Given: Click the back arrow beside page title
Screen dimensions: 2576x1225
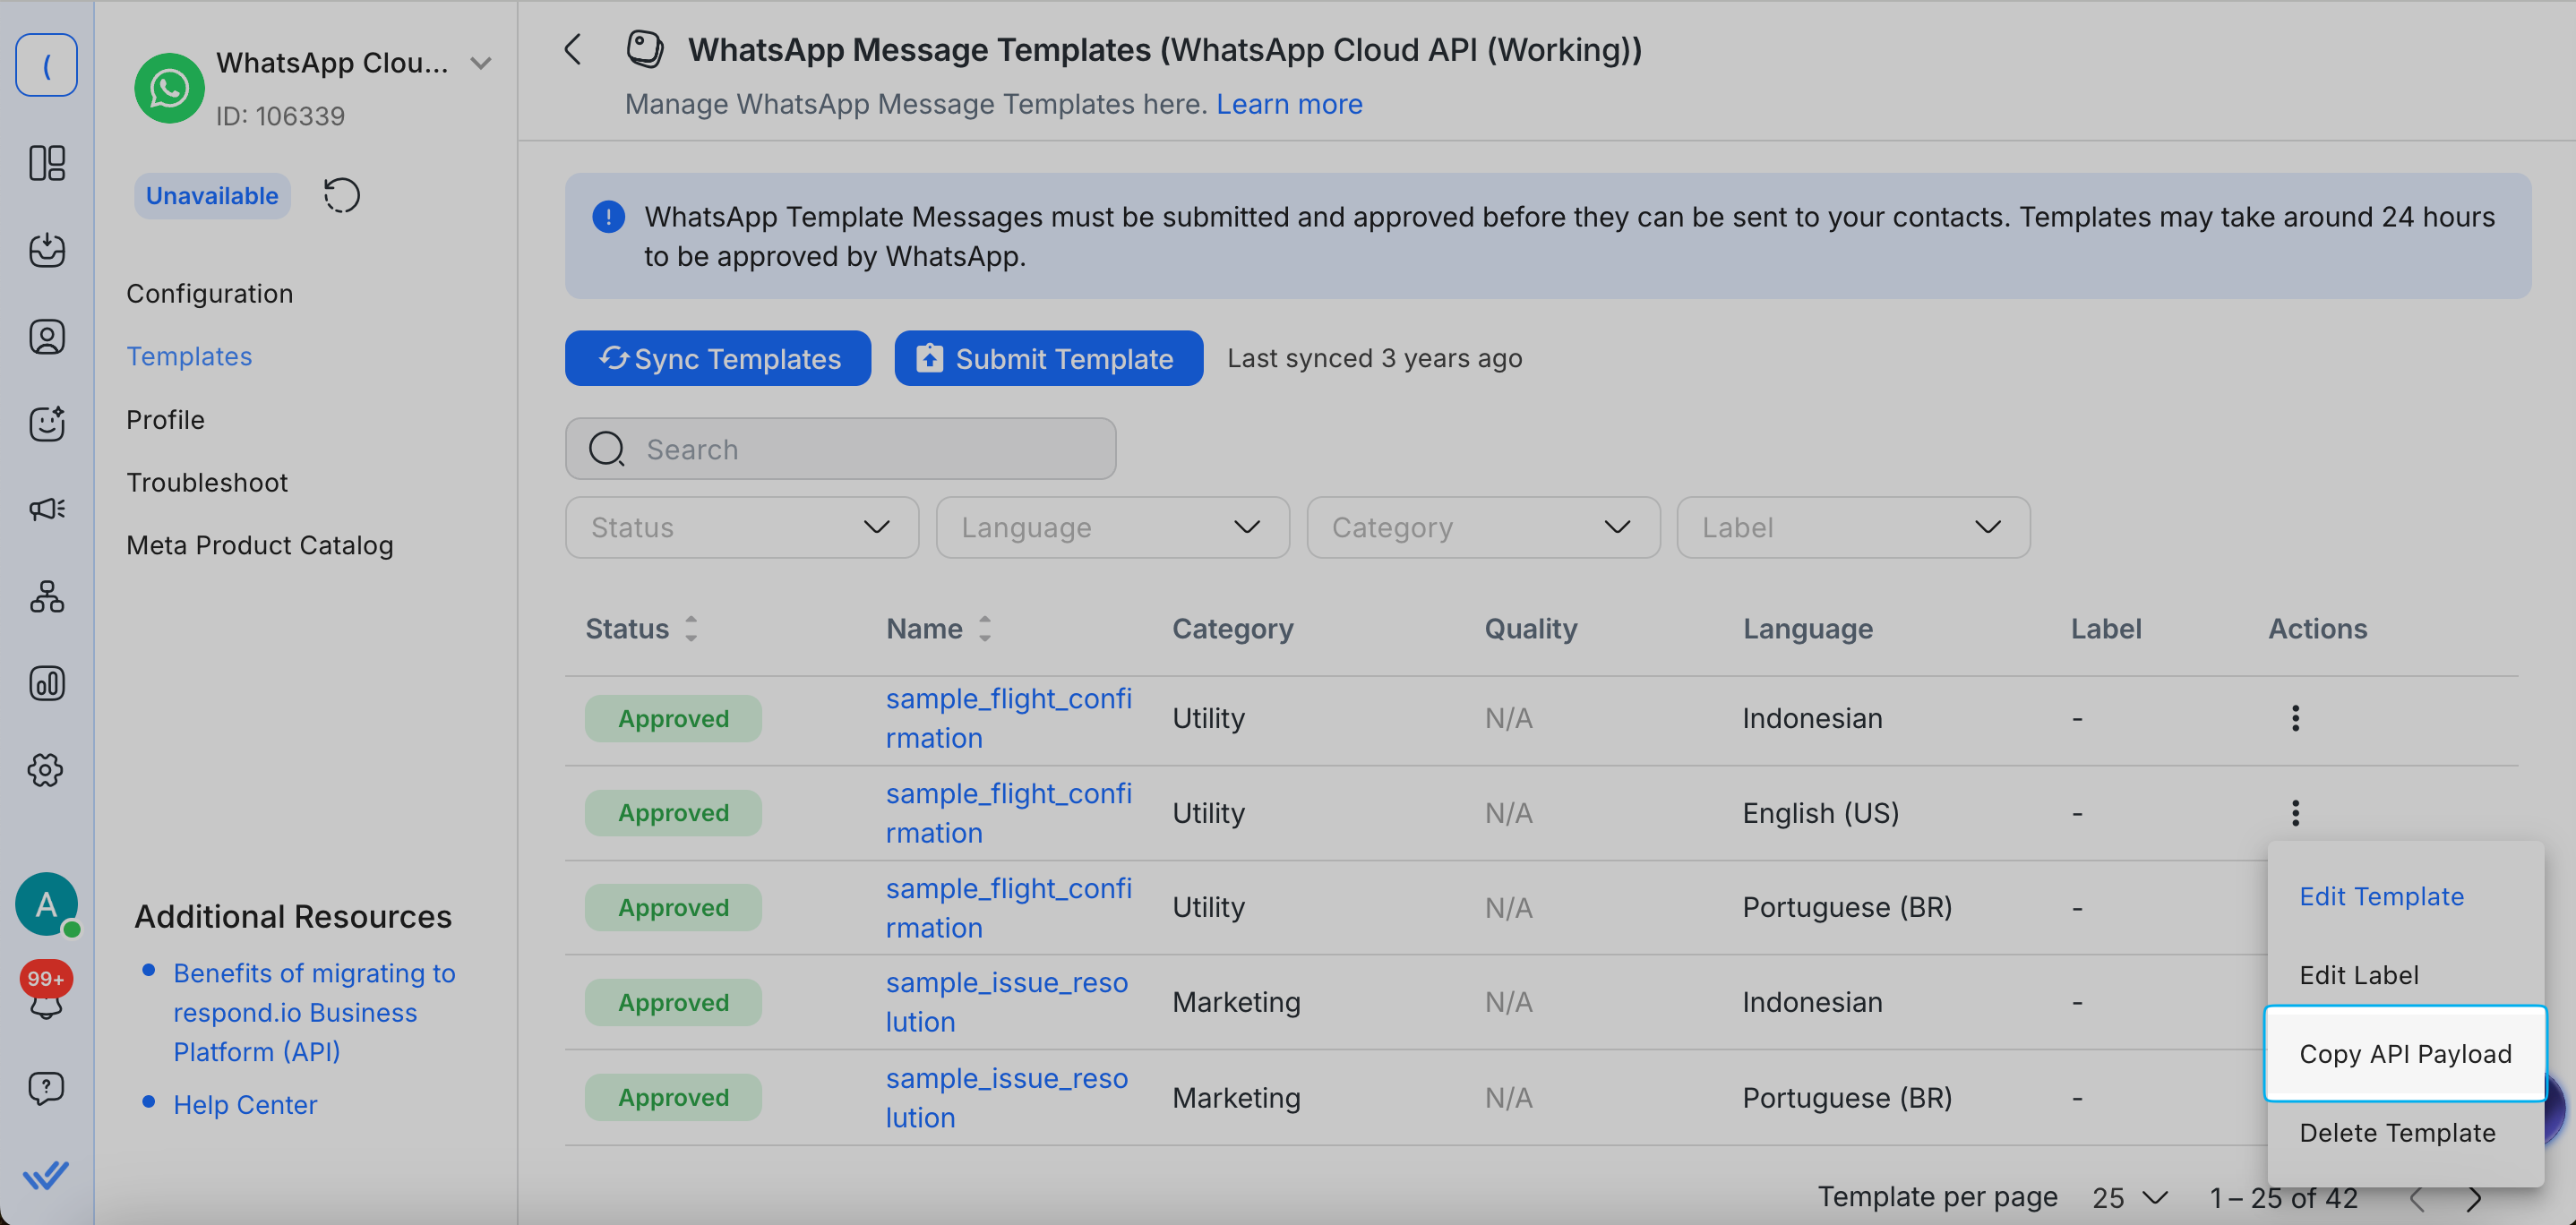Looking at the screenshot, I should pyautogui.click(x=573, y=49).
